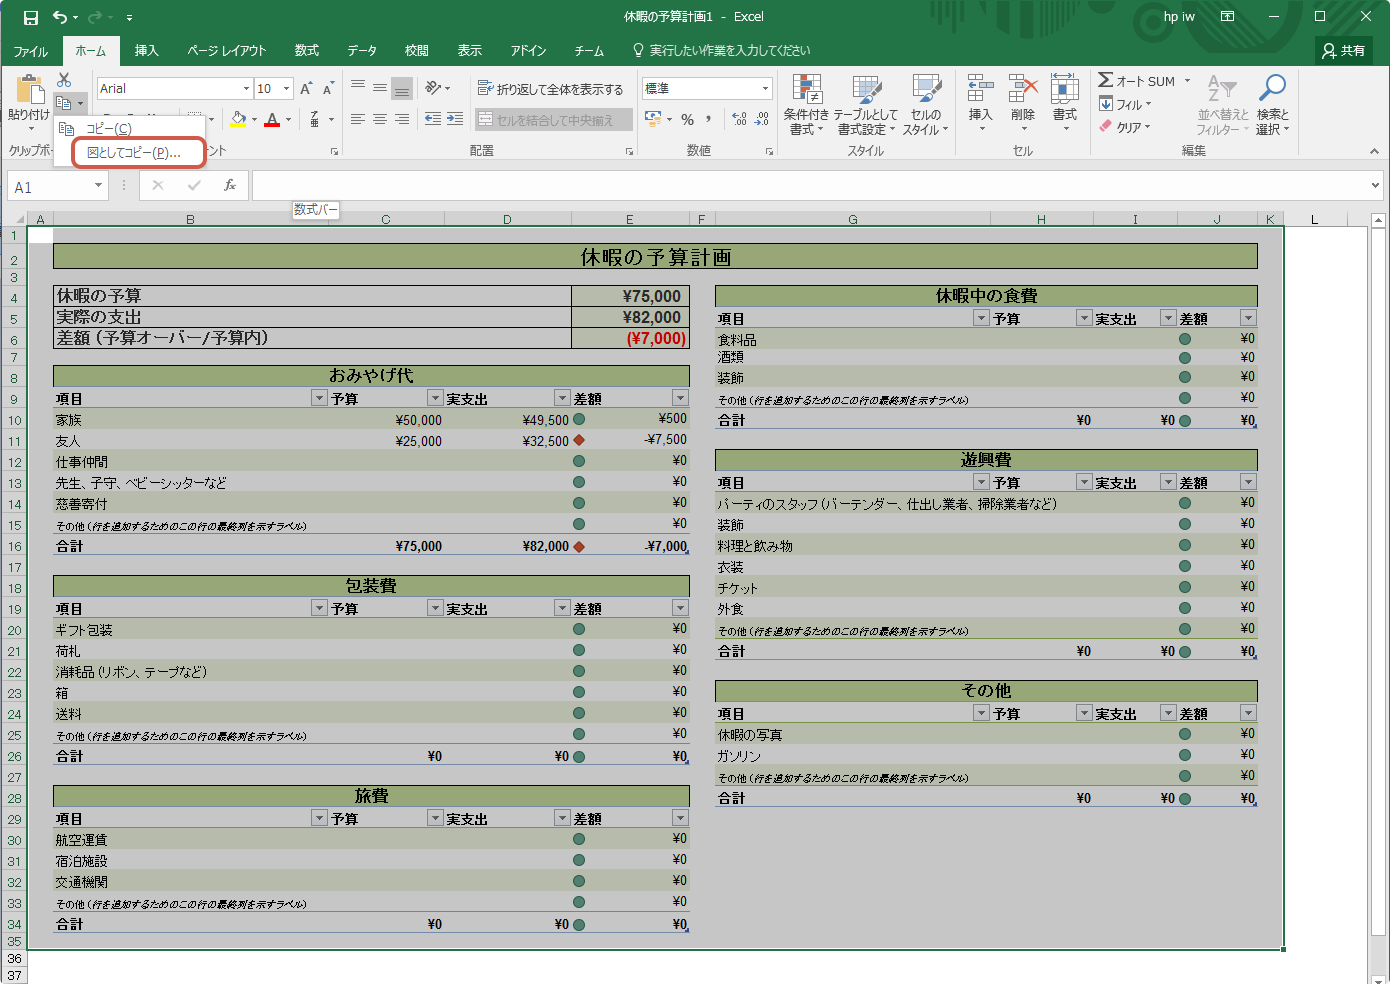Center text horizontally icon

click(380, 119)
